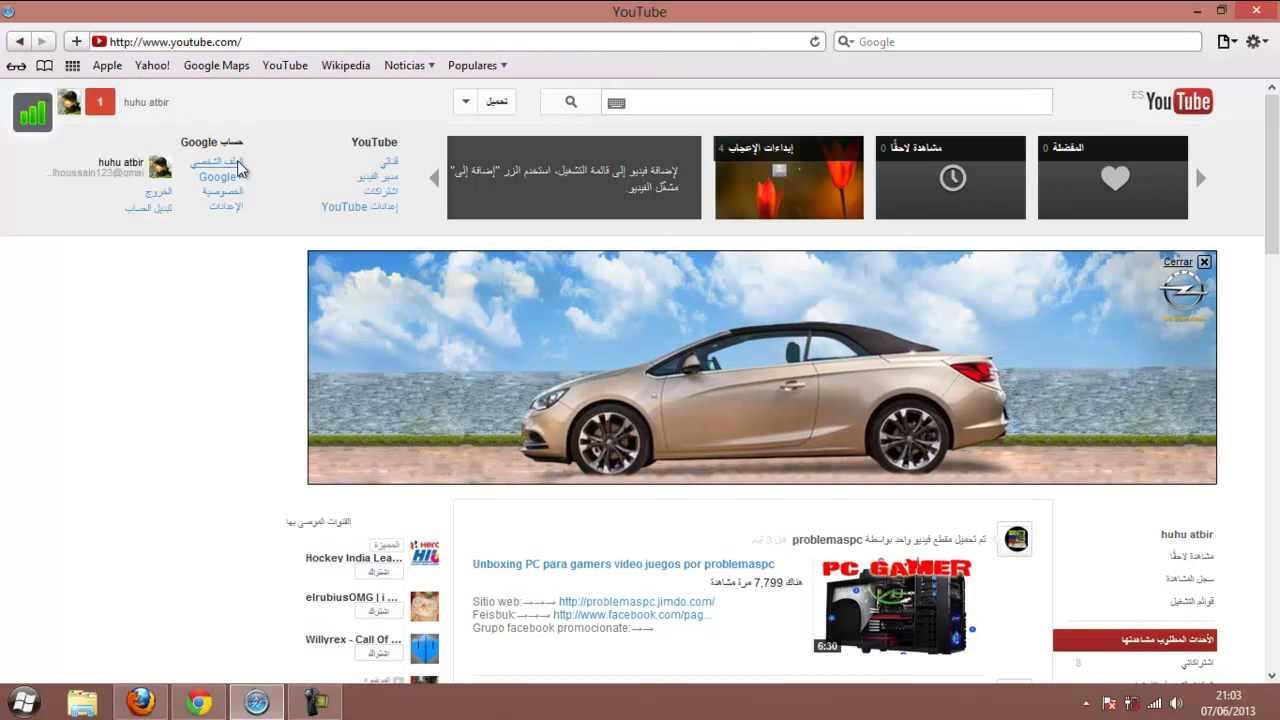This screenshot has width=1280, height=720.
Task: Open the Safari page menu icon
Action: [x=1226, y=41]
